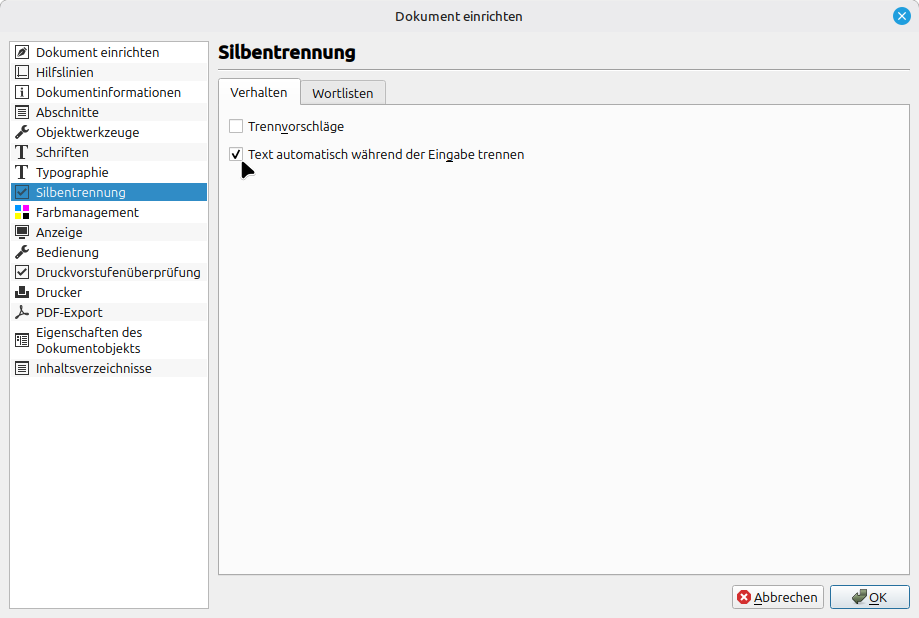Enable the Trennvorschläge checkbox

click(x=236, y=127)
